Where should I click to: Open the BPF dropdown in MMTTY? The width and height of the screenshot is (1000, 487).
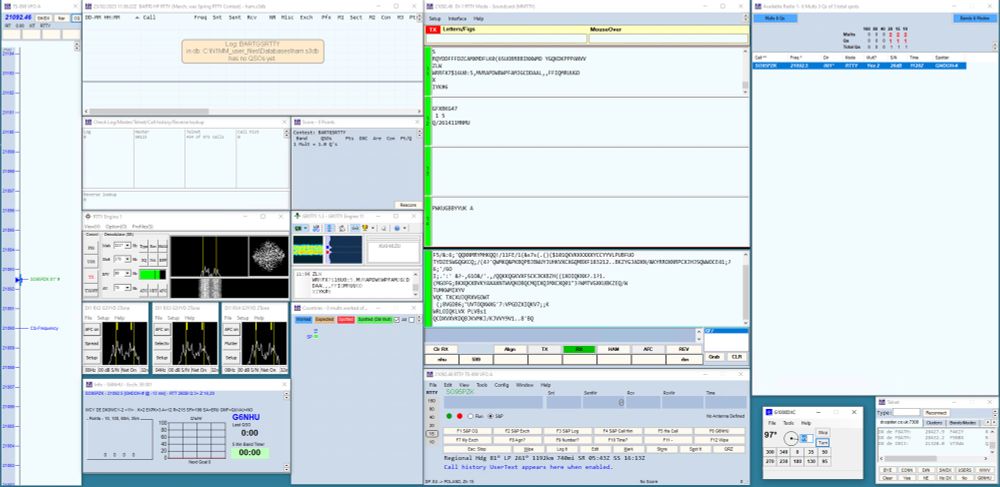coord(128,273)
